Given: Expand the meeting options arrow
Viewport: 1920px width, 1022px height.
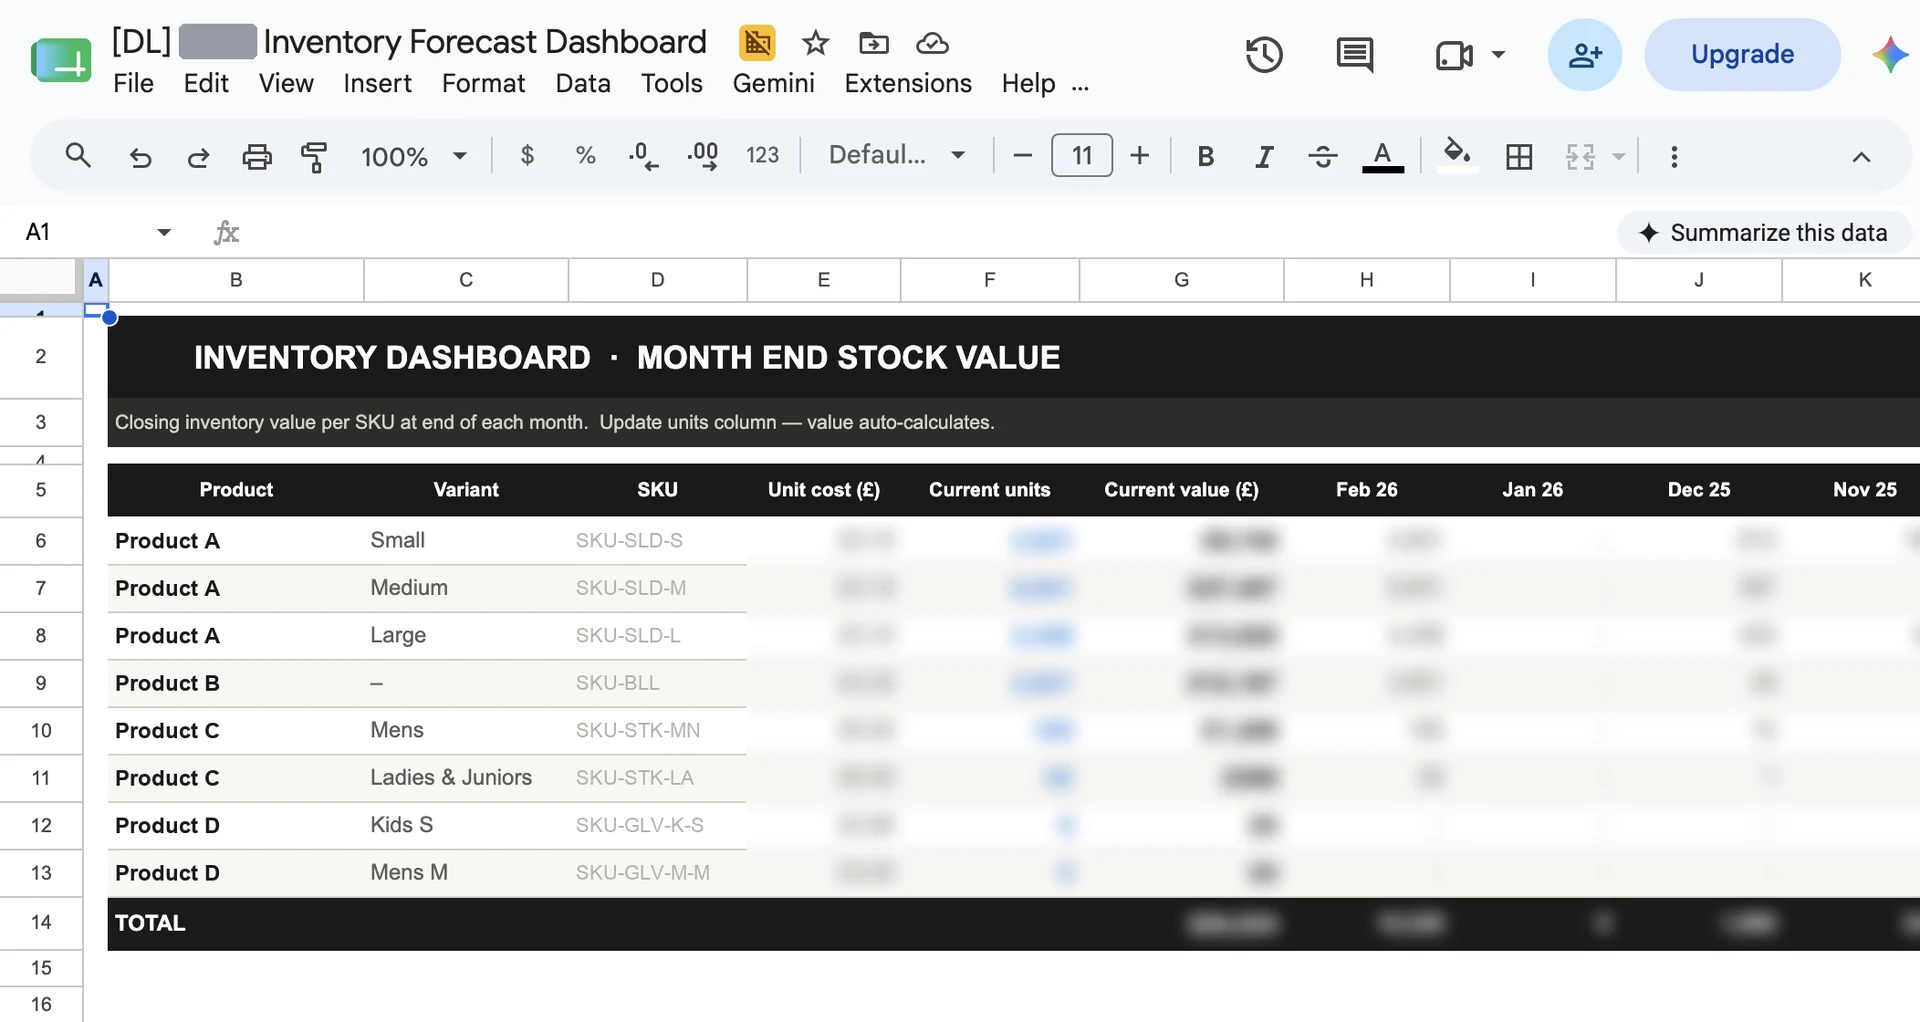Looking at the screenshot, I should (1498, 55).
